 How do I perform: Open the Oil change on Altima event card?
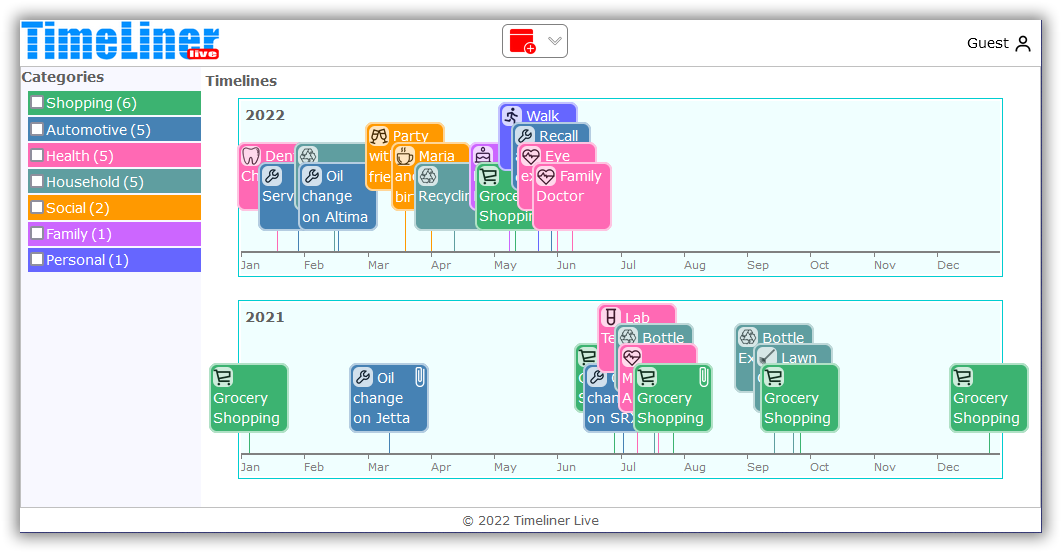pyautogui.click(x=337, y=197)
